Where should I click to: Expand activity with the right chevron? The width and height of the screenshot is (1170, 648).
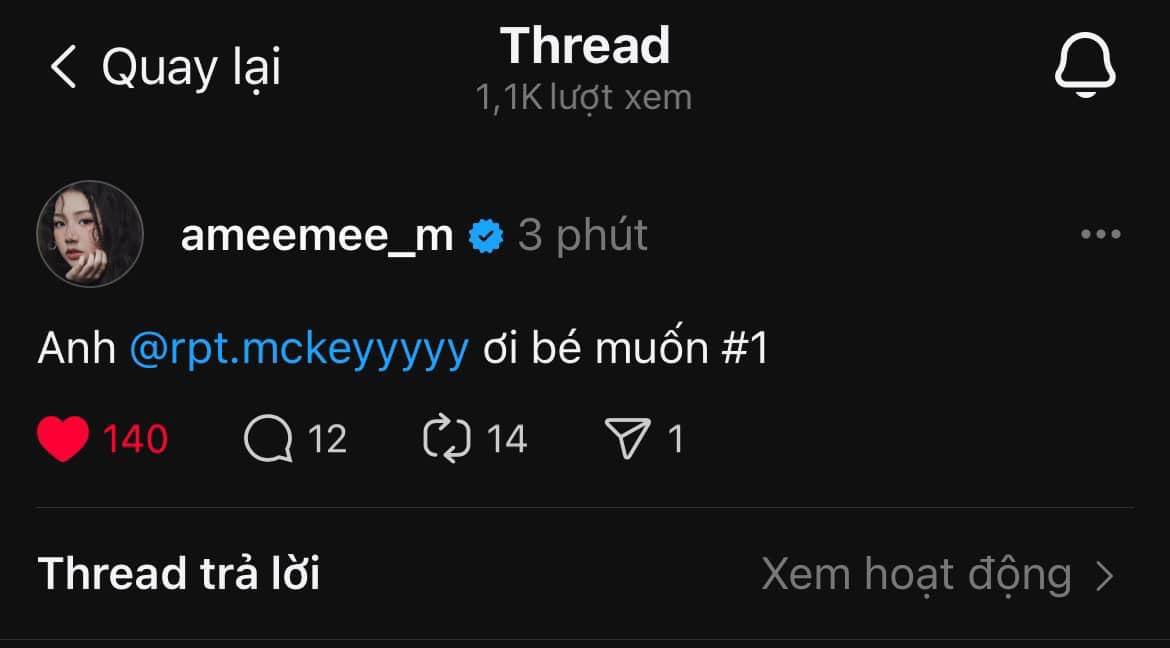point(1105,576)
